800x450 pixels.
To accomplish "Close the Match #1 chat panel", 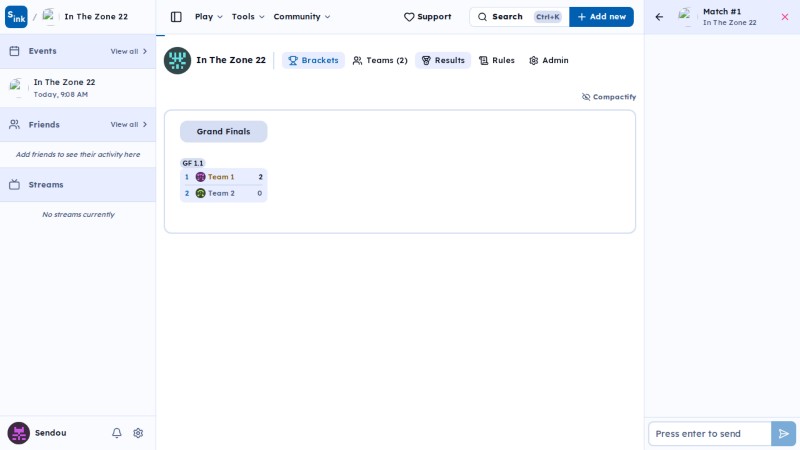I will pyautogui.click(x=785, y=17).
